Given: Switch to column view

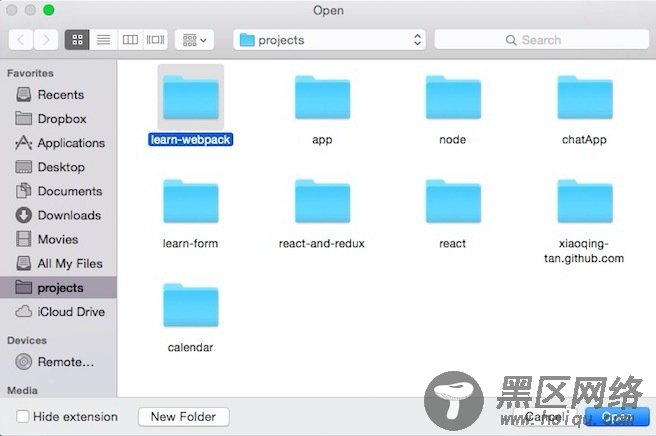Looking at the screenshot, I should [x=130, y=40].
